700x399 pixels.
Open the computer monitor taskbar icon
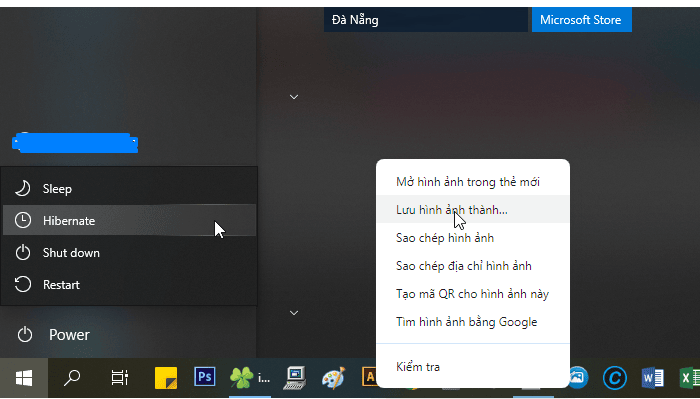295,378
